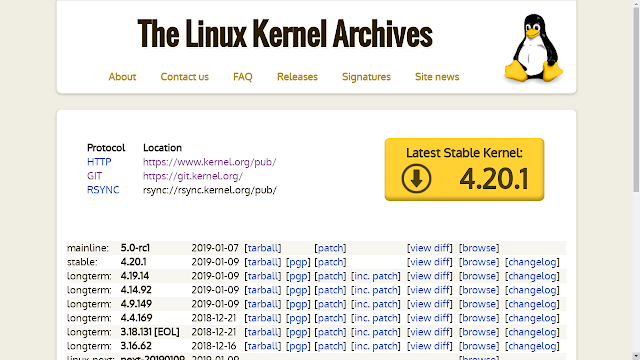Open https://www.kernel.org/pub/ link
The image size is (640, 360).
[x=209, y=162]
